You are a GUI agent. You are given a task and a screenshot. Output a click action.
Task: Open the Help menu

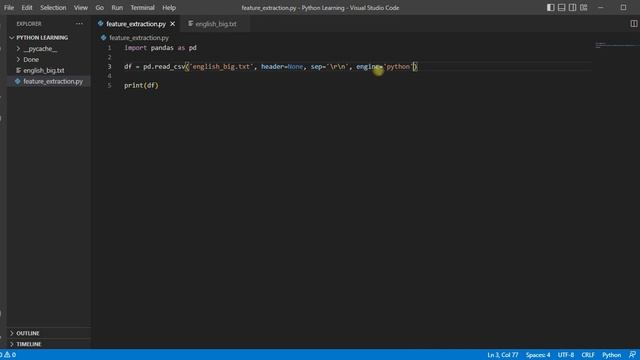169,8
